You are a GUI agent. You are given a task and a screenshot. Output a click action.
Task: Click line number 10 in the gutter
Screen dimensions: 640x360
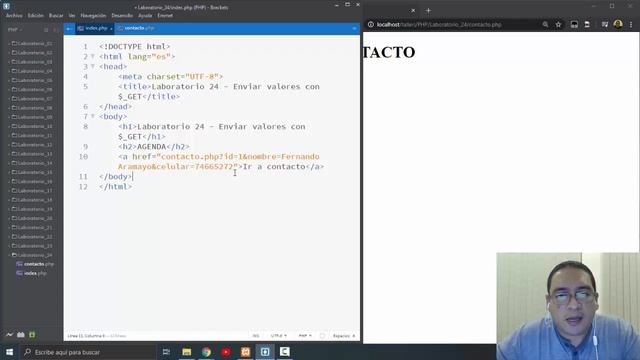tap(83, 156)
